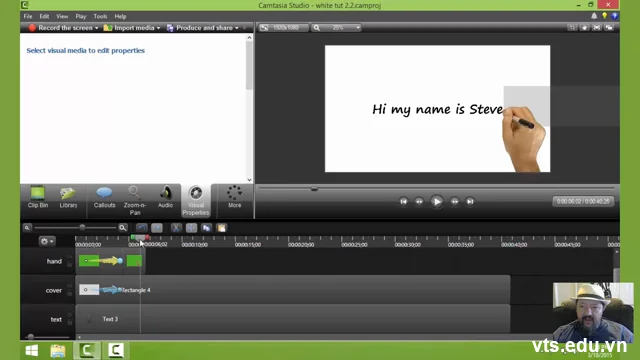
Task: Select the Visual Properties tab
Action: click(x=196, y=200)
